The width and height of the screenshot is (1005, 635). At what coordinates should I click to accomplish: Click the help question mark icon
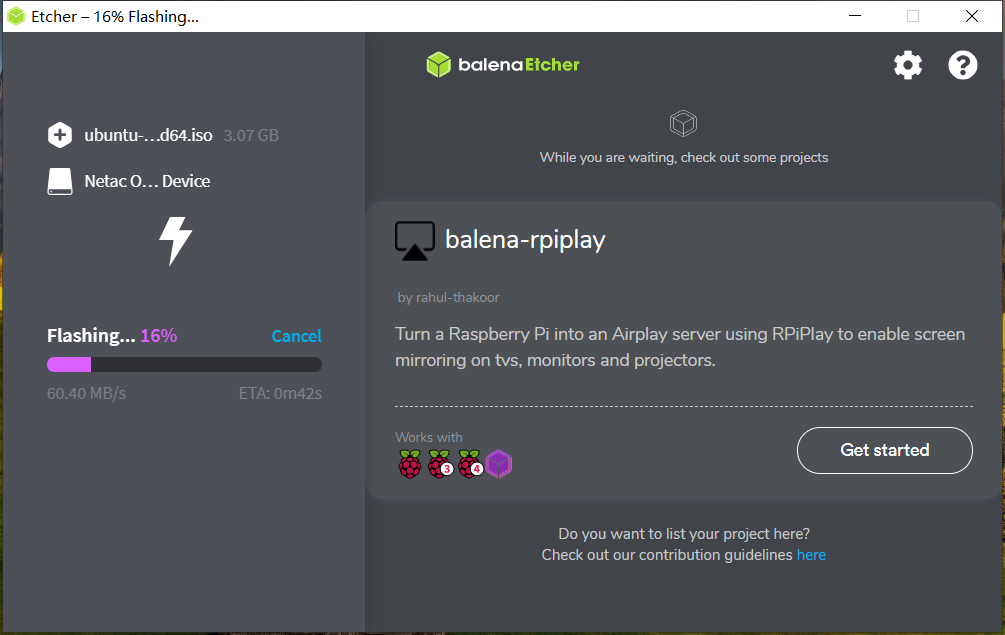point(962,66)
